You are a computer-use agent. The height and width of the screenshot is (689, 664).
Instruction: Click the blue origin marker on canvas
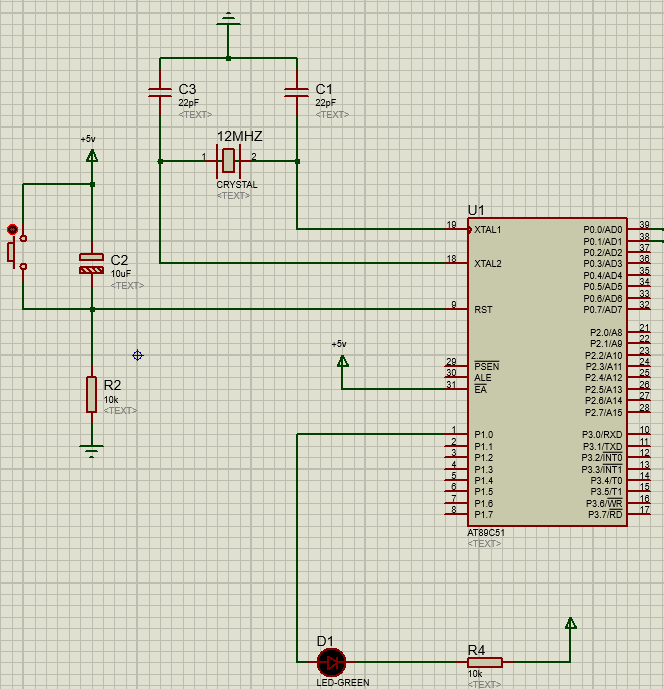pyautogui.click(x=138, y=355)
